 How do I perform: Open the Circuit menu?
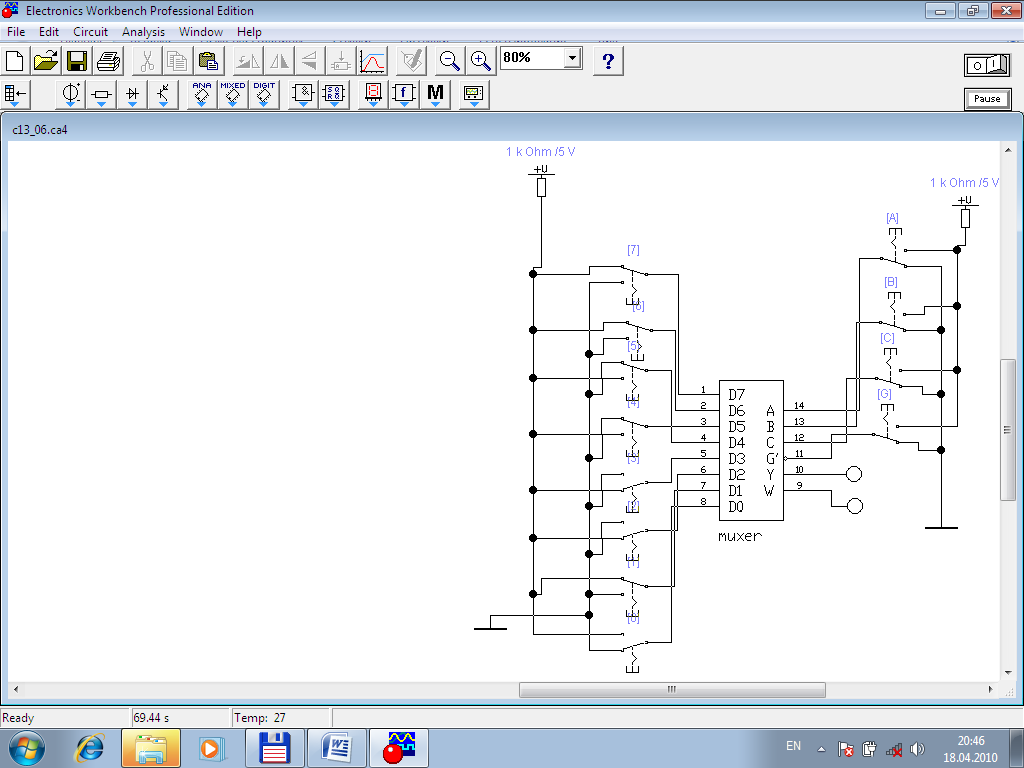tap(90, 31)
